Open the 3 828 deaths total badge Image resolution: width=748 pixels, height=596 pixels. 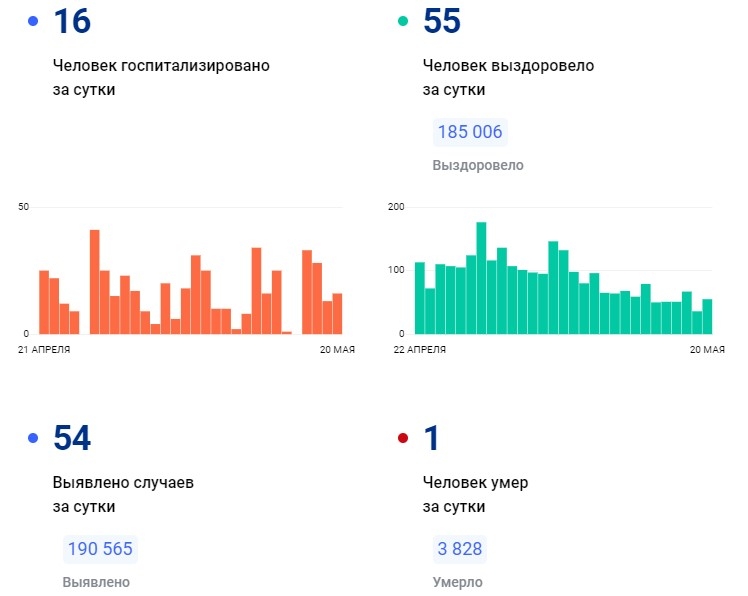coord(459,549)
